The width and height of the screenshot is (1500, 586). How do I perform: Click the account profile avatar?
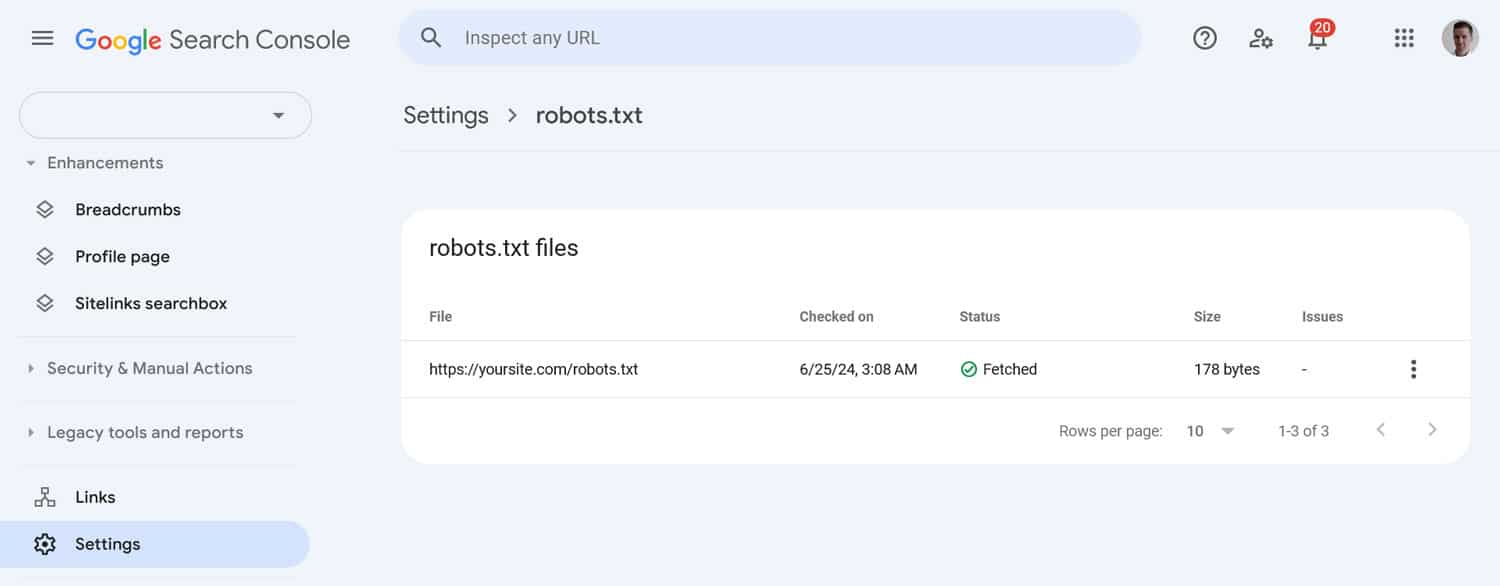coord(1459,39)
